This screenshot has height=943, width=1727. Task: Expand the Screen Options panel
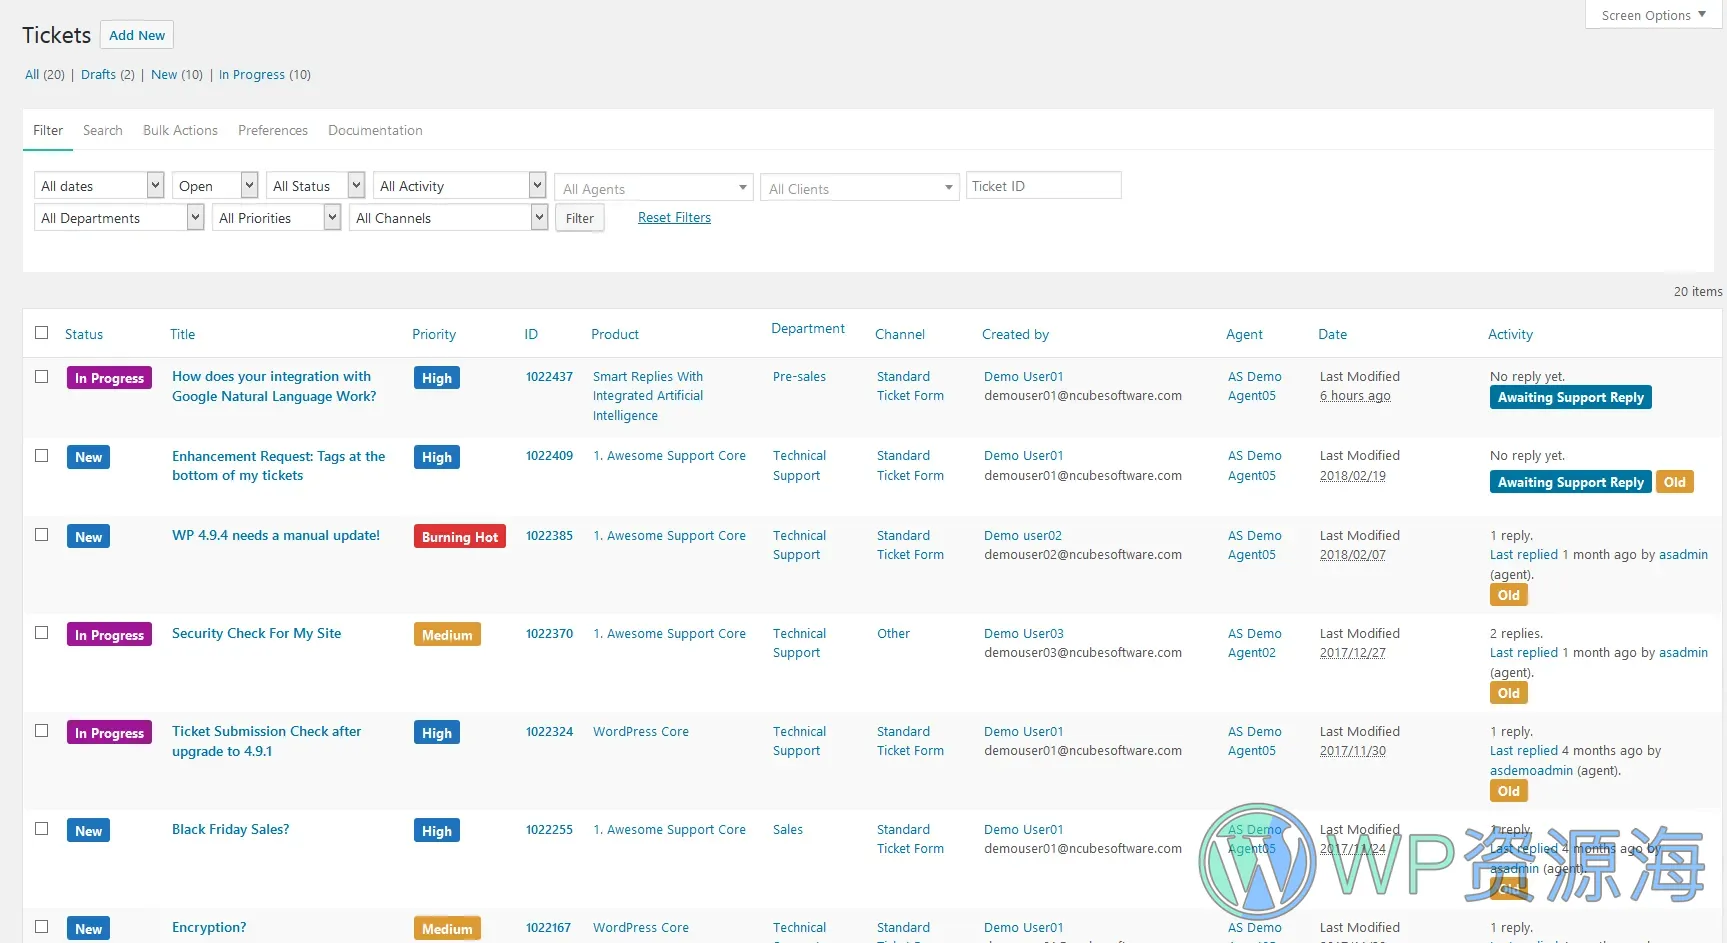pos(1650,14)
